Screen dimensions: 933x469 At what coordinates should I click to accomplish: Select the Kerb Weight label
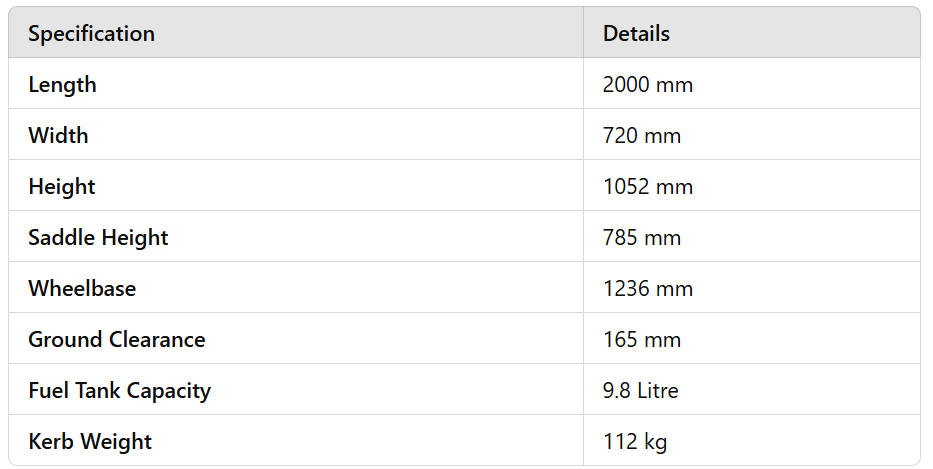[x=90, y=442]
